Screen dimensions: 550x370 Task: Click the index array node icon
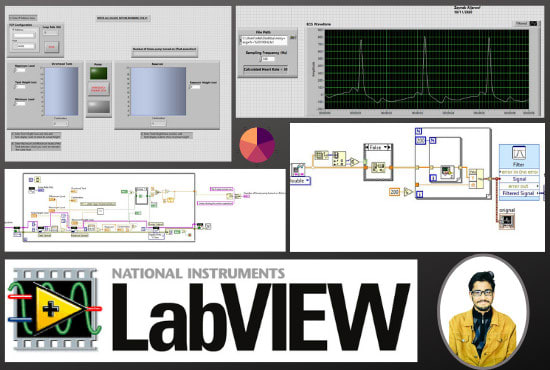[x=339, y=159]
